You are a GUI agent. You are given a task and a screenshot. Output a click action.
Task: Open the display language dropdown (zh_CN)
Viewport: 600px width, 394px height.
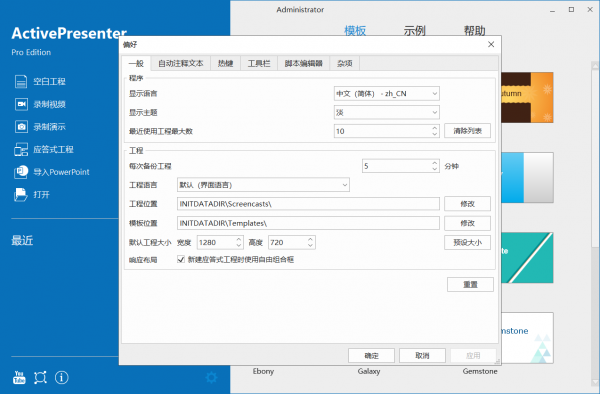386,93
